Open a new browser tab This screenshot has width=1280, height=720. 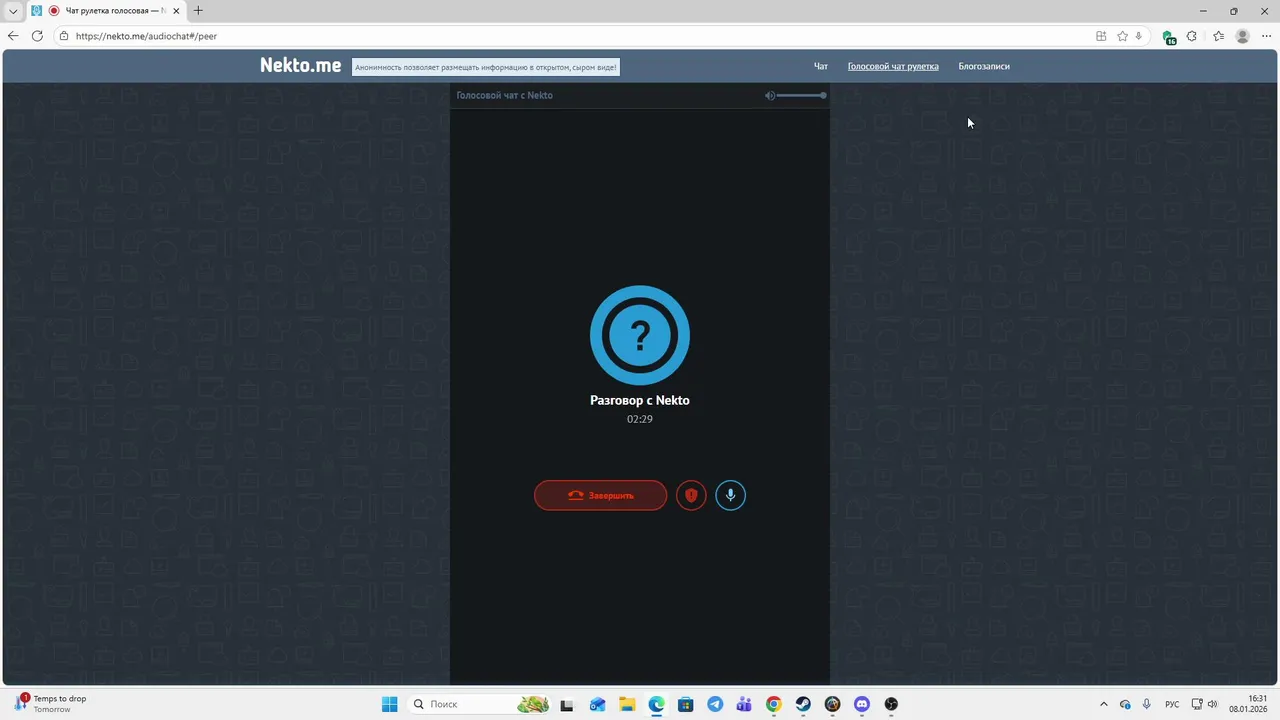[x=198, y=11]
